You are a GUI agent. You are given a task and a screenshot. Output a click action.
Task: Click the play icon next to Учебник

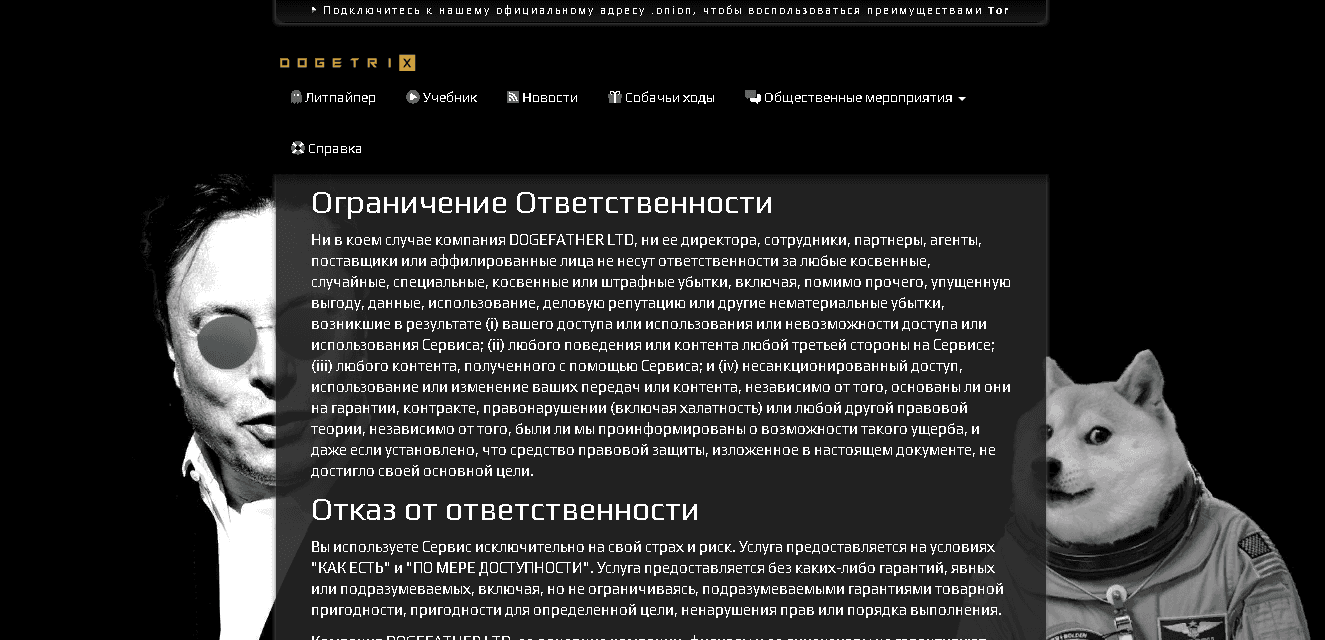(x=412, y=98)
